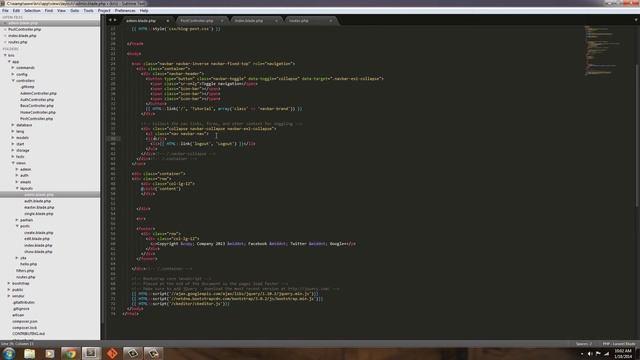
Task: Click the left tab navigation arrow
Action: (x=109, y=20)
